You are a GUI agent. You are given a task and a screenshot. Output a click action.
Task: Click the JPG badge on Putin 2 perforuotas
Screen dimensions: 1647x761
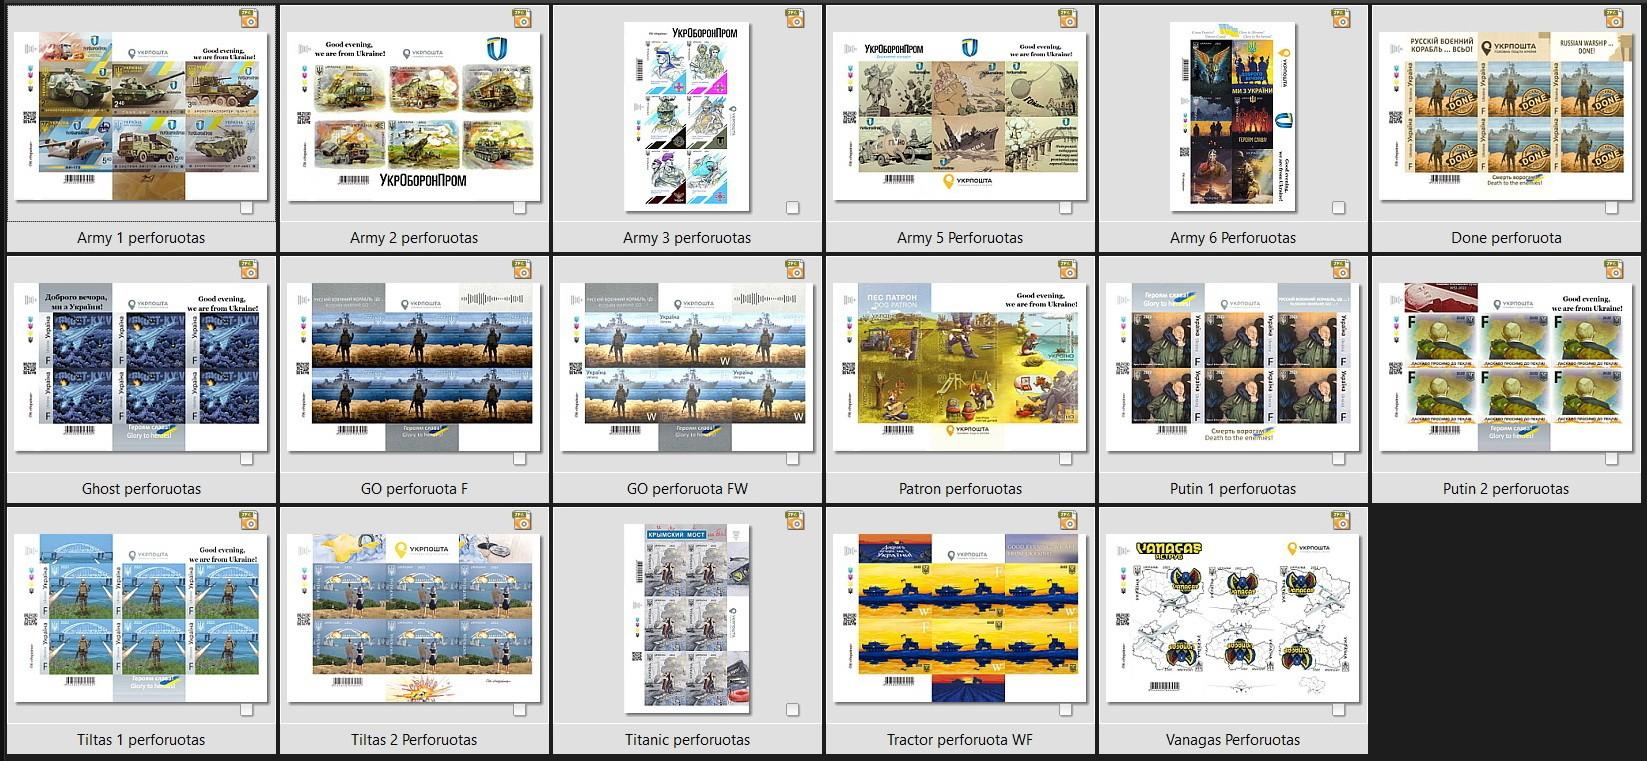coord(1614,269)
